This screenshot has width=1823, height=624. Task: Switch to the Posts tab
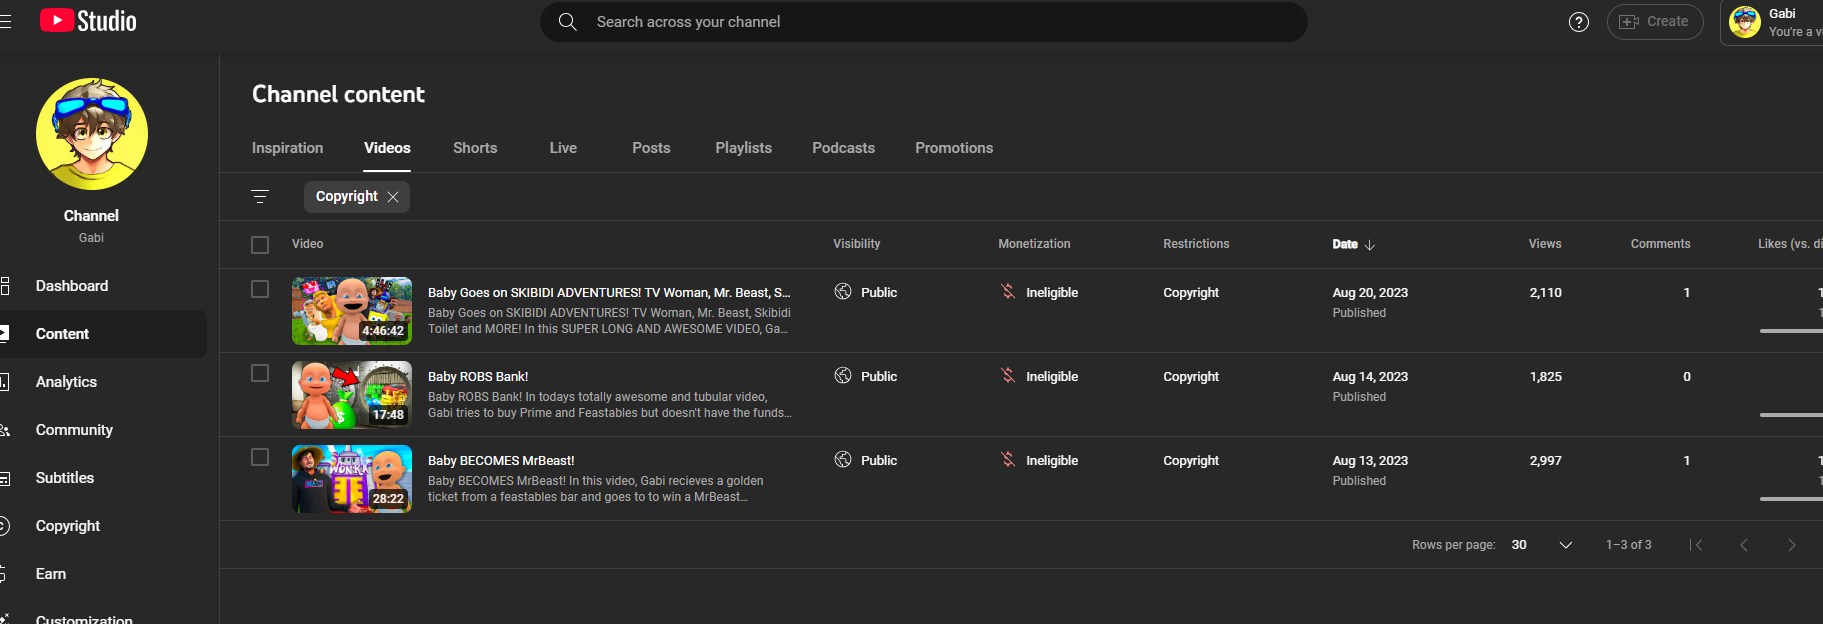(651, 148)
